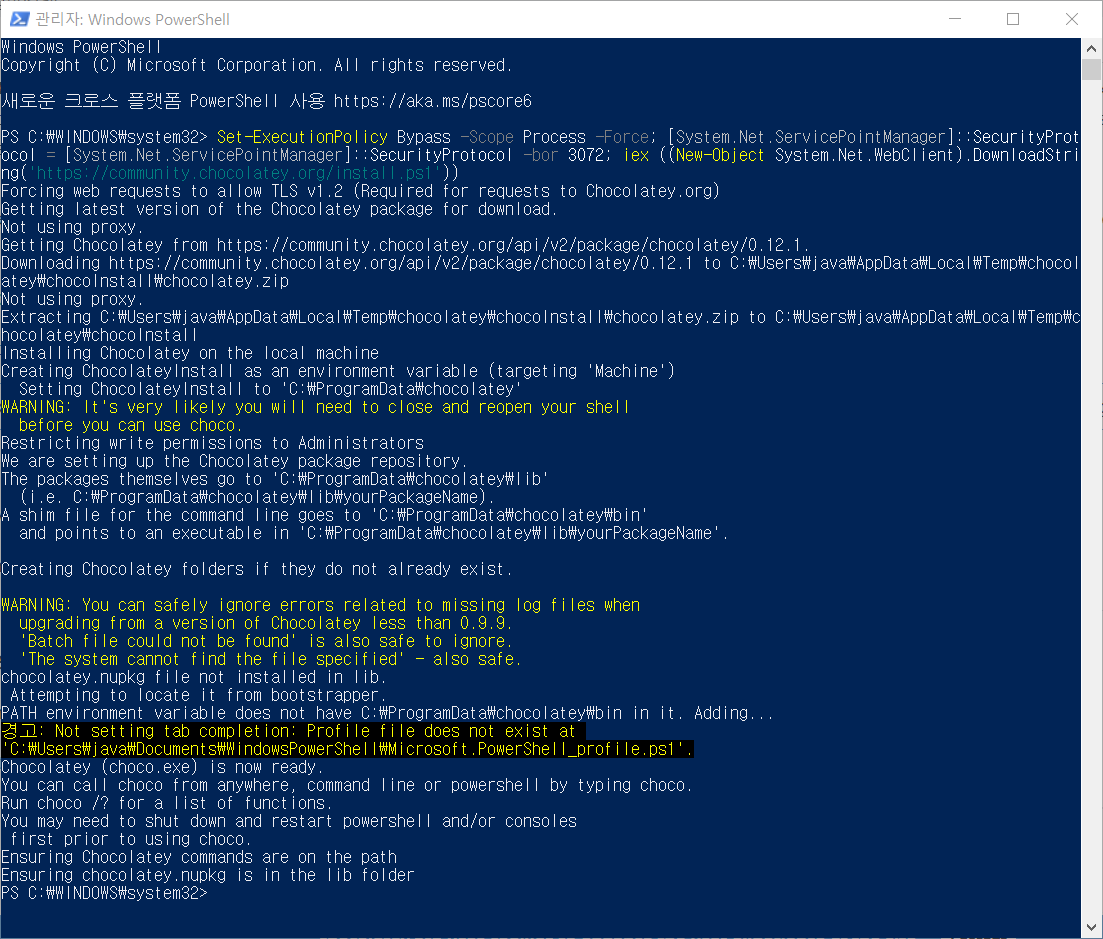Click the vertical scrollbar thumb
This screenshot has width=1103, height=939.
[1091, 70]
